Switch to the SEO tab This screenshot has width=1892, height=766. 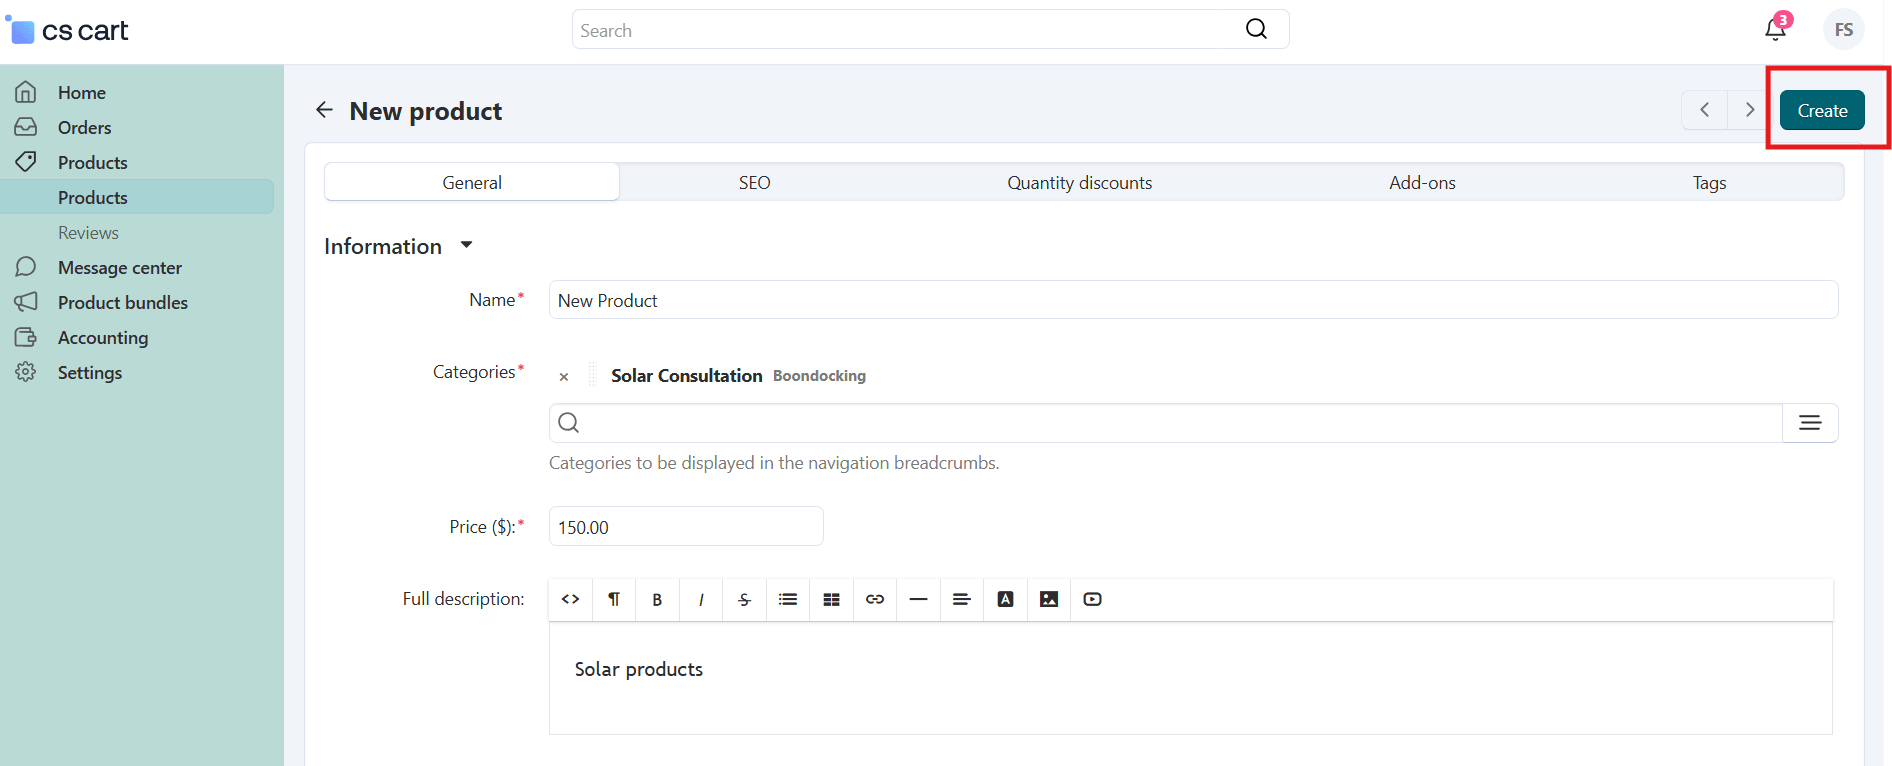coord(754,183)
